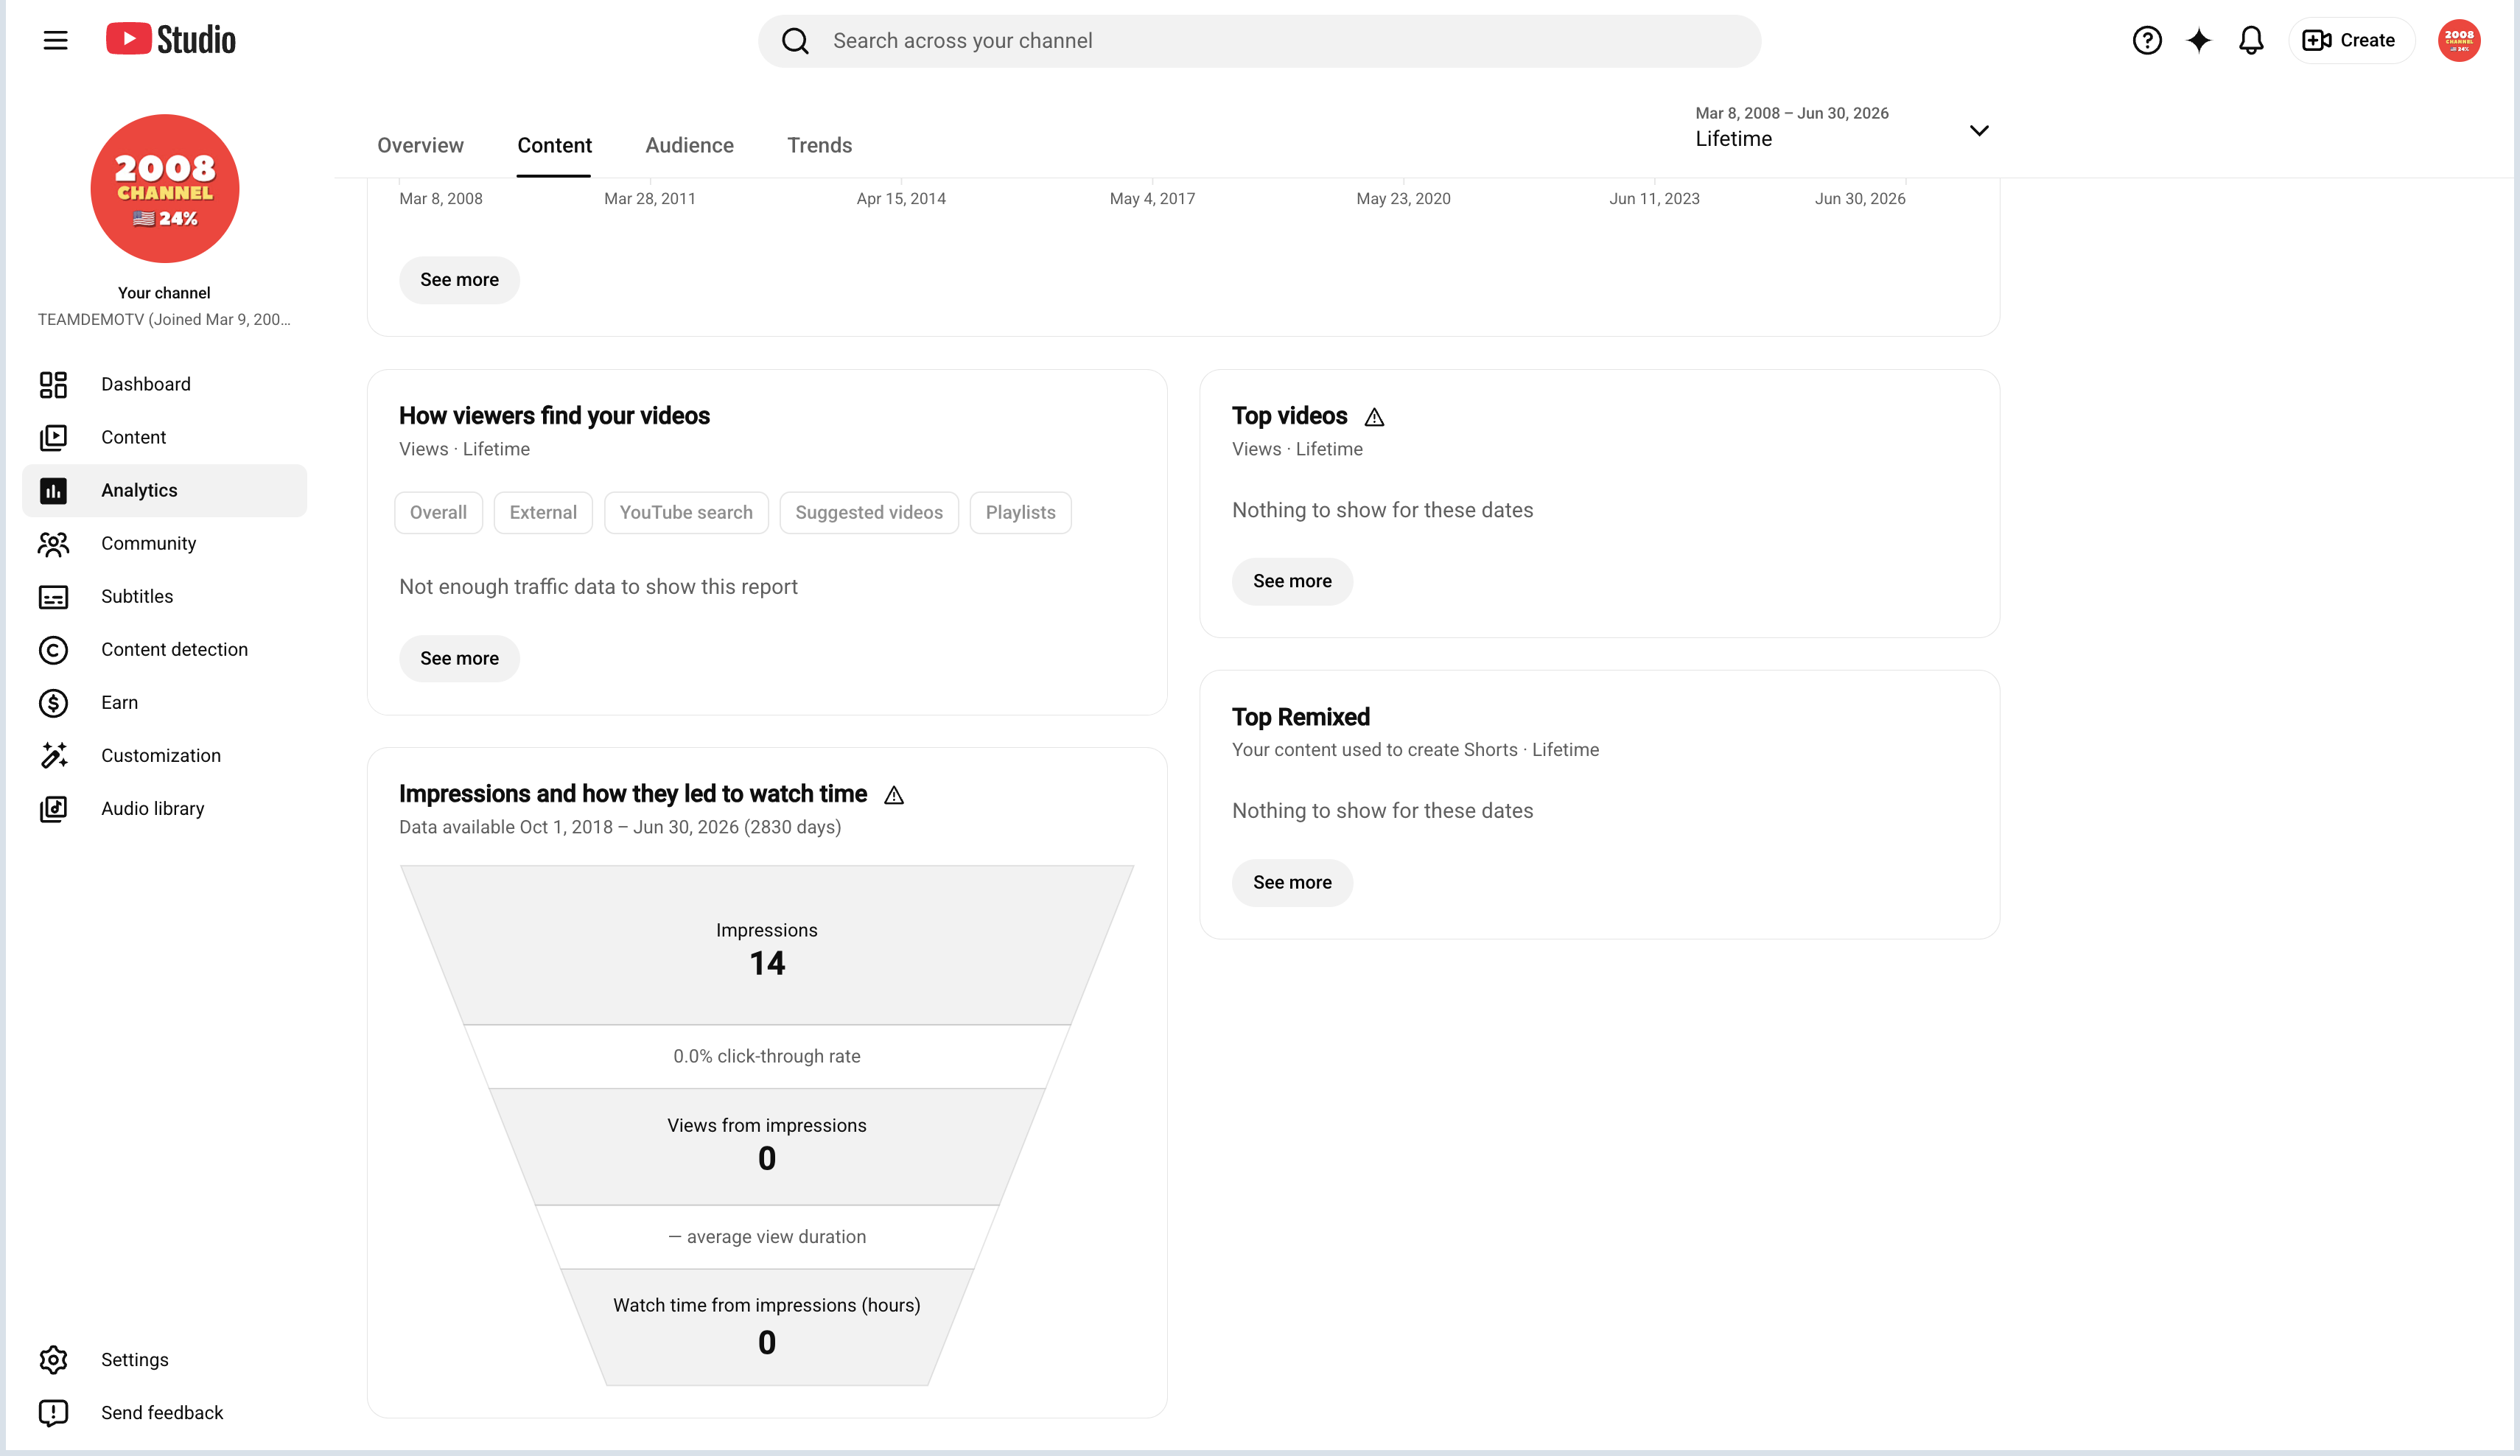Select the Content analytics tab

pyautogui.click(x=554, y=145)
